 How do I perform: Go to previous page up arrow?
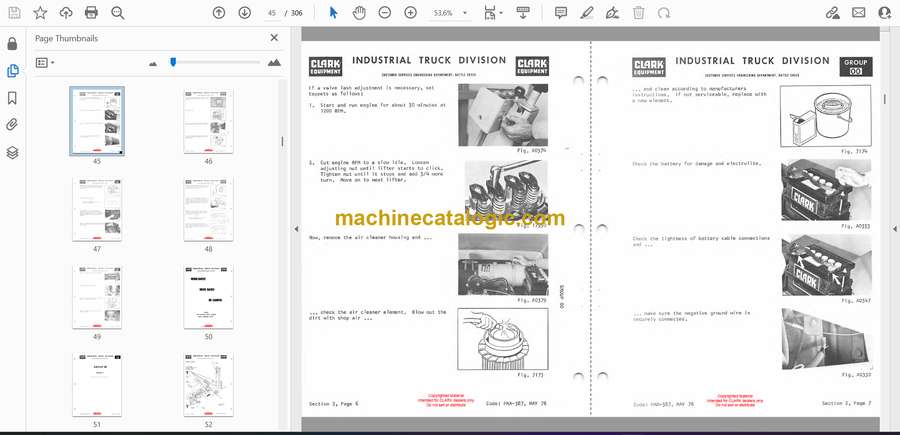coord(219,13)
